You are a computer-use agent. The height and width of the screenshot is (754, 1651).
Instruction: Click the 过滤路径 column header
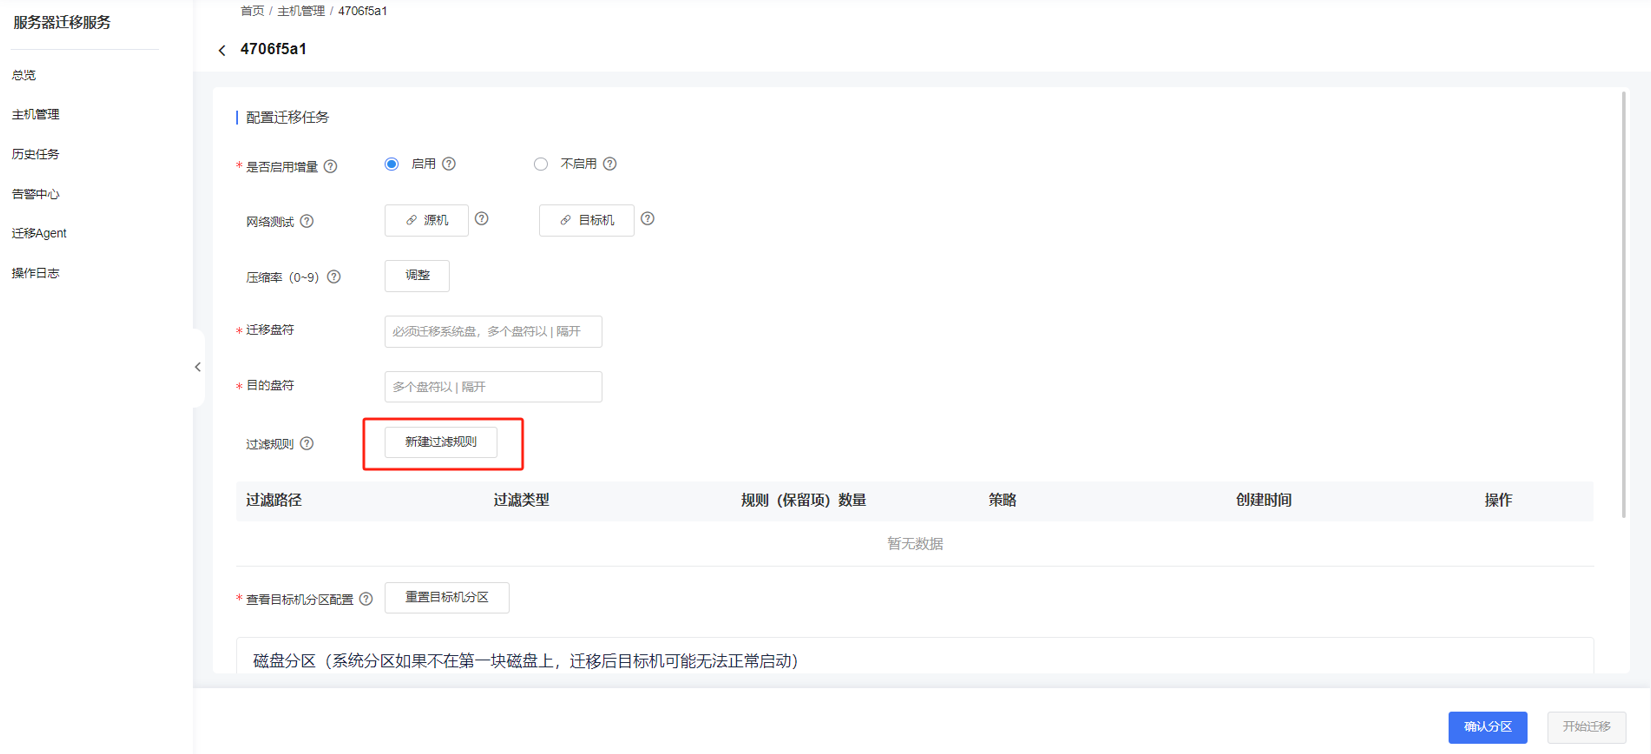[x=274, y=500]
